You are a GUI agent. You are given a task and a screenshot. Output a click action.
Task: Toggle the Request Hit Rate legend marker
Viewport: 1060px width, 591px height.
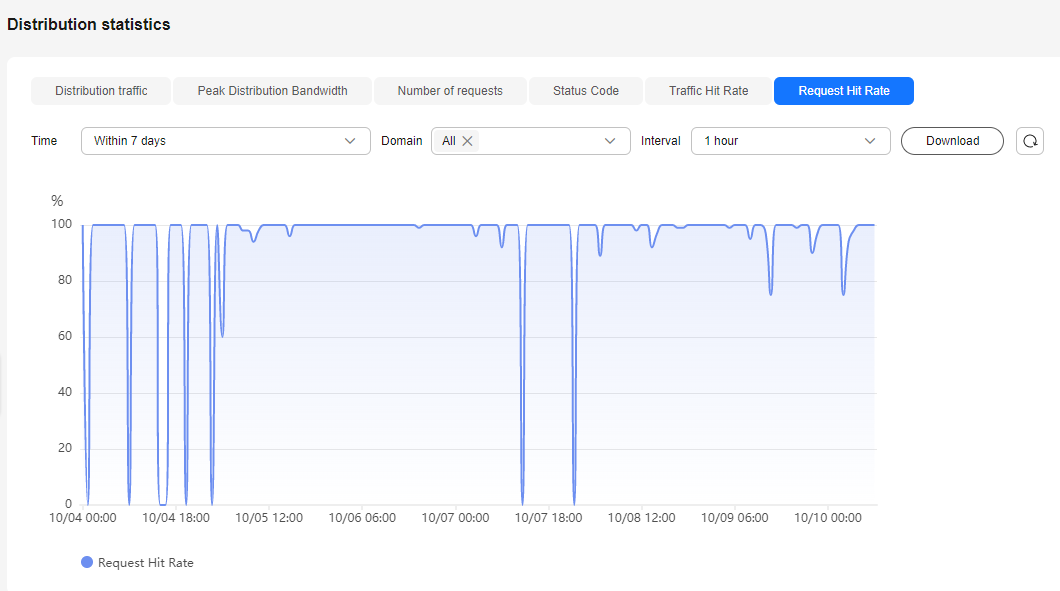pyautogui.click(x=87, y=562)
